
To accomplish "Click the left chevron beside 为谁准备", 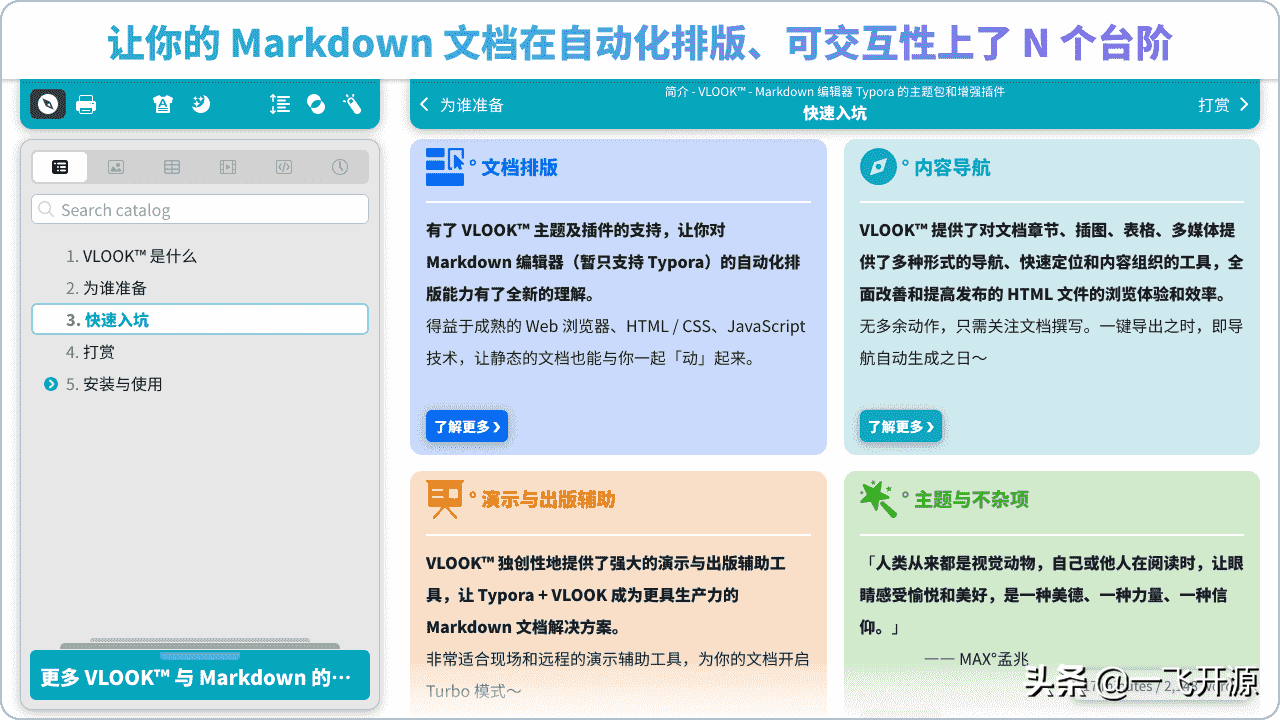I will pyautogui.click(x=424, y=104).
